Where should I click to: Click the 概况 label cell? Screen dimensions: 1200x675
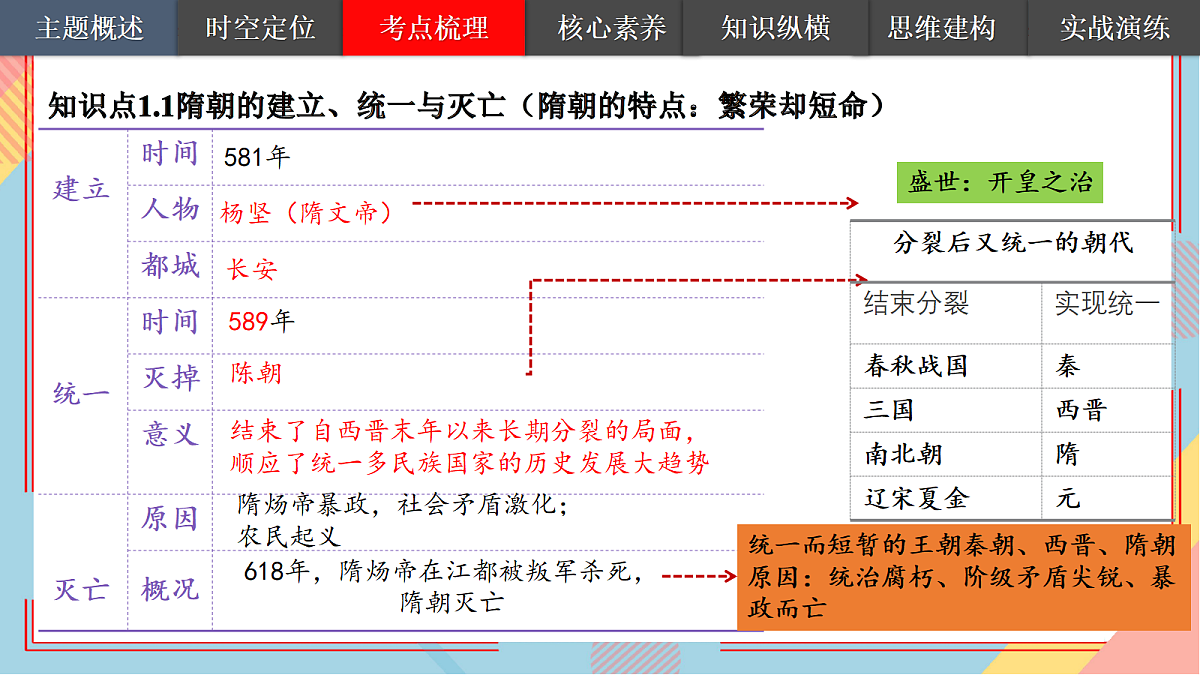(170, 590)
